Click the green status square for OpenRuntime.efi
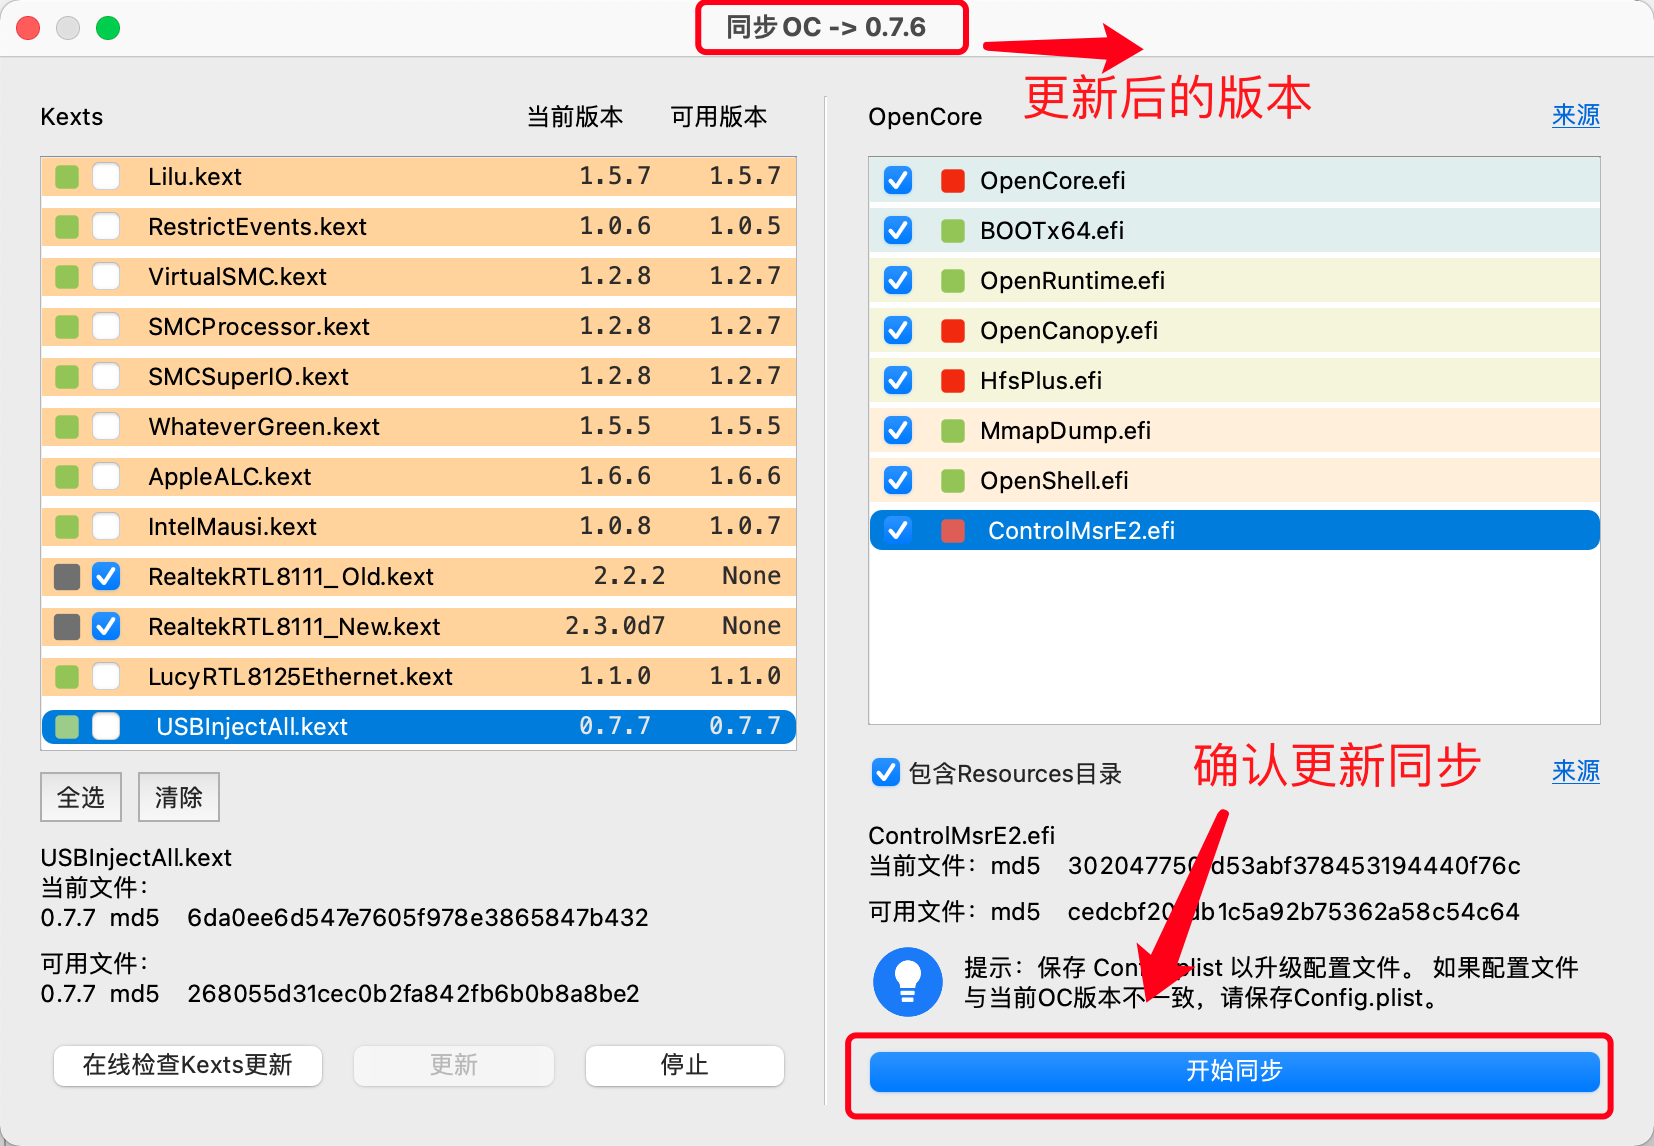 (x=953, y=281)
